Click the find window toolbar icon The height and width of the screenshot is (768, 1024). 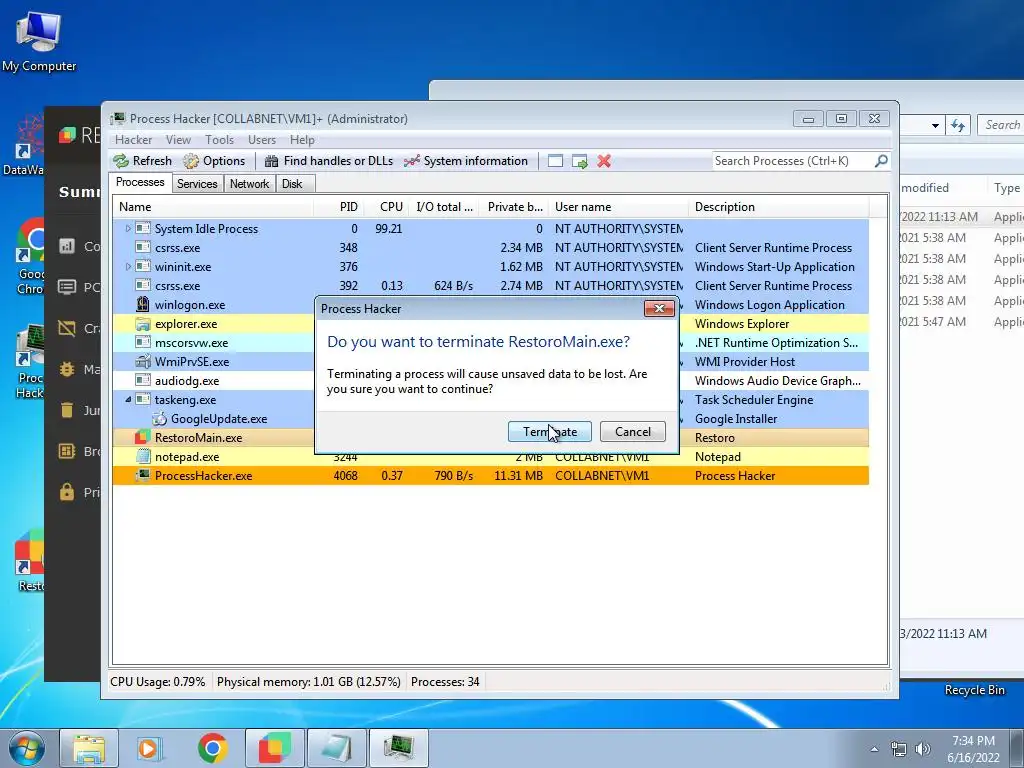coord(555,161)
